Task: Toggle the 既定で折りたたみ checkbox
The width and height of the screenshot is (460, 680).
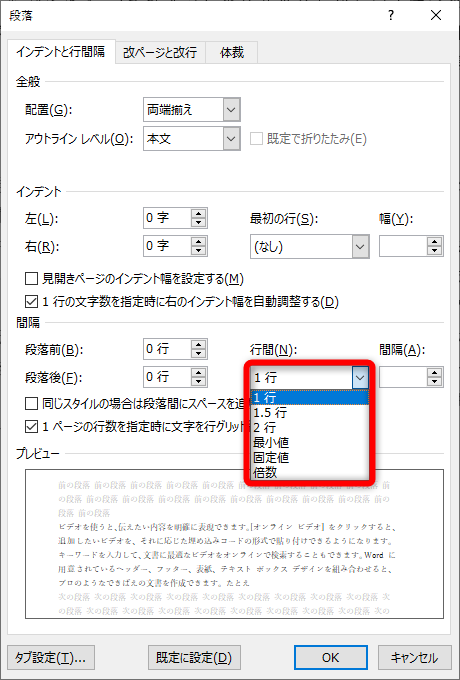Action: pyautogui.click(x=256, y=139)
